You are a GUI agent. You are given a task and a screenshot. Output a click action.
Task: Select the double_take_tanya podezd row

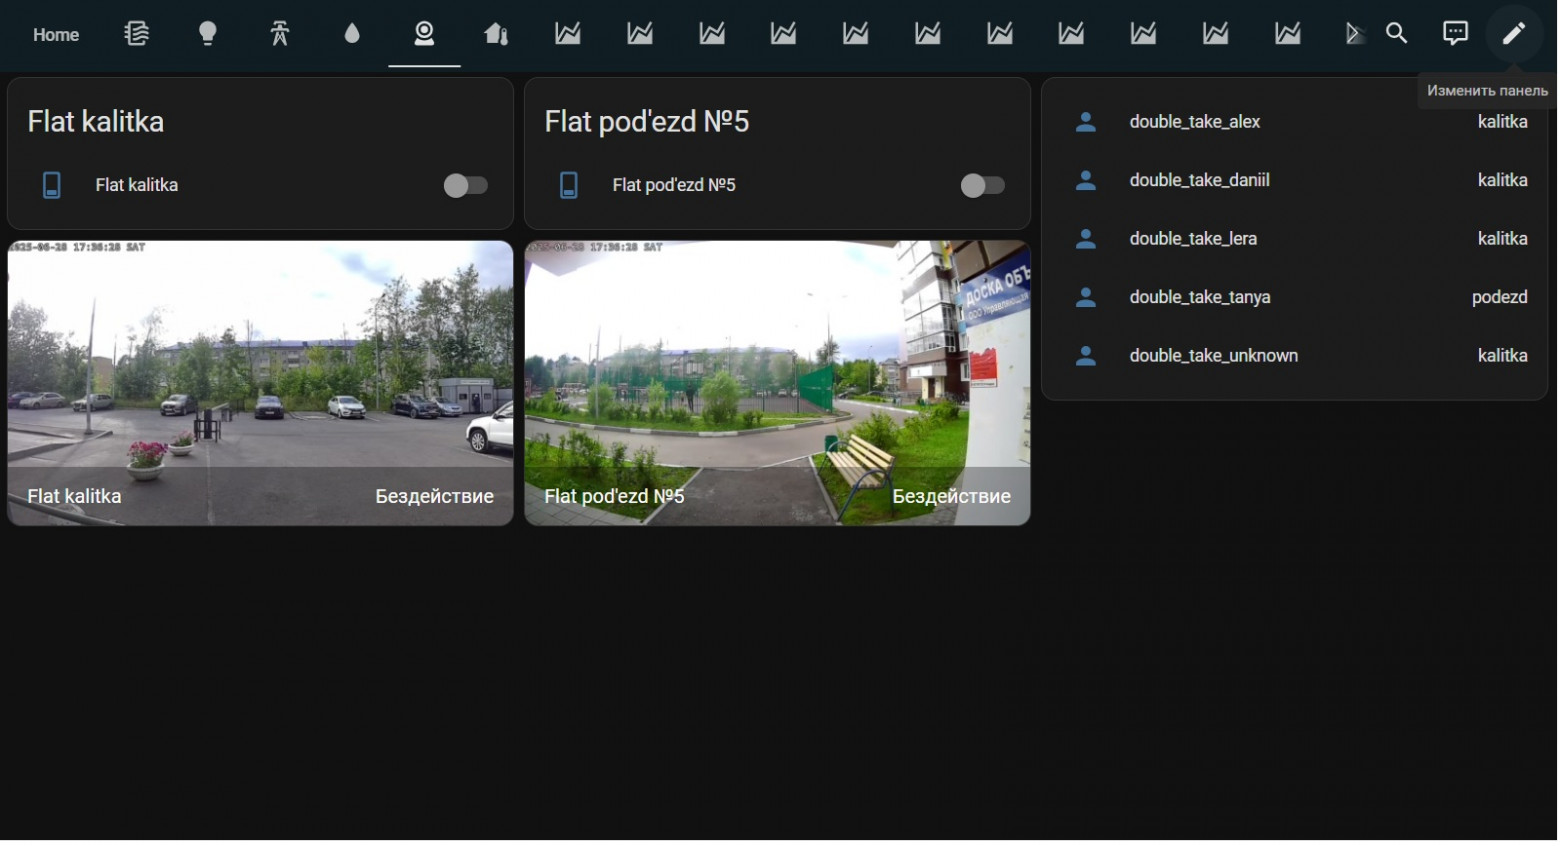point(1295,297)
